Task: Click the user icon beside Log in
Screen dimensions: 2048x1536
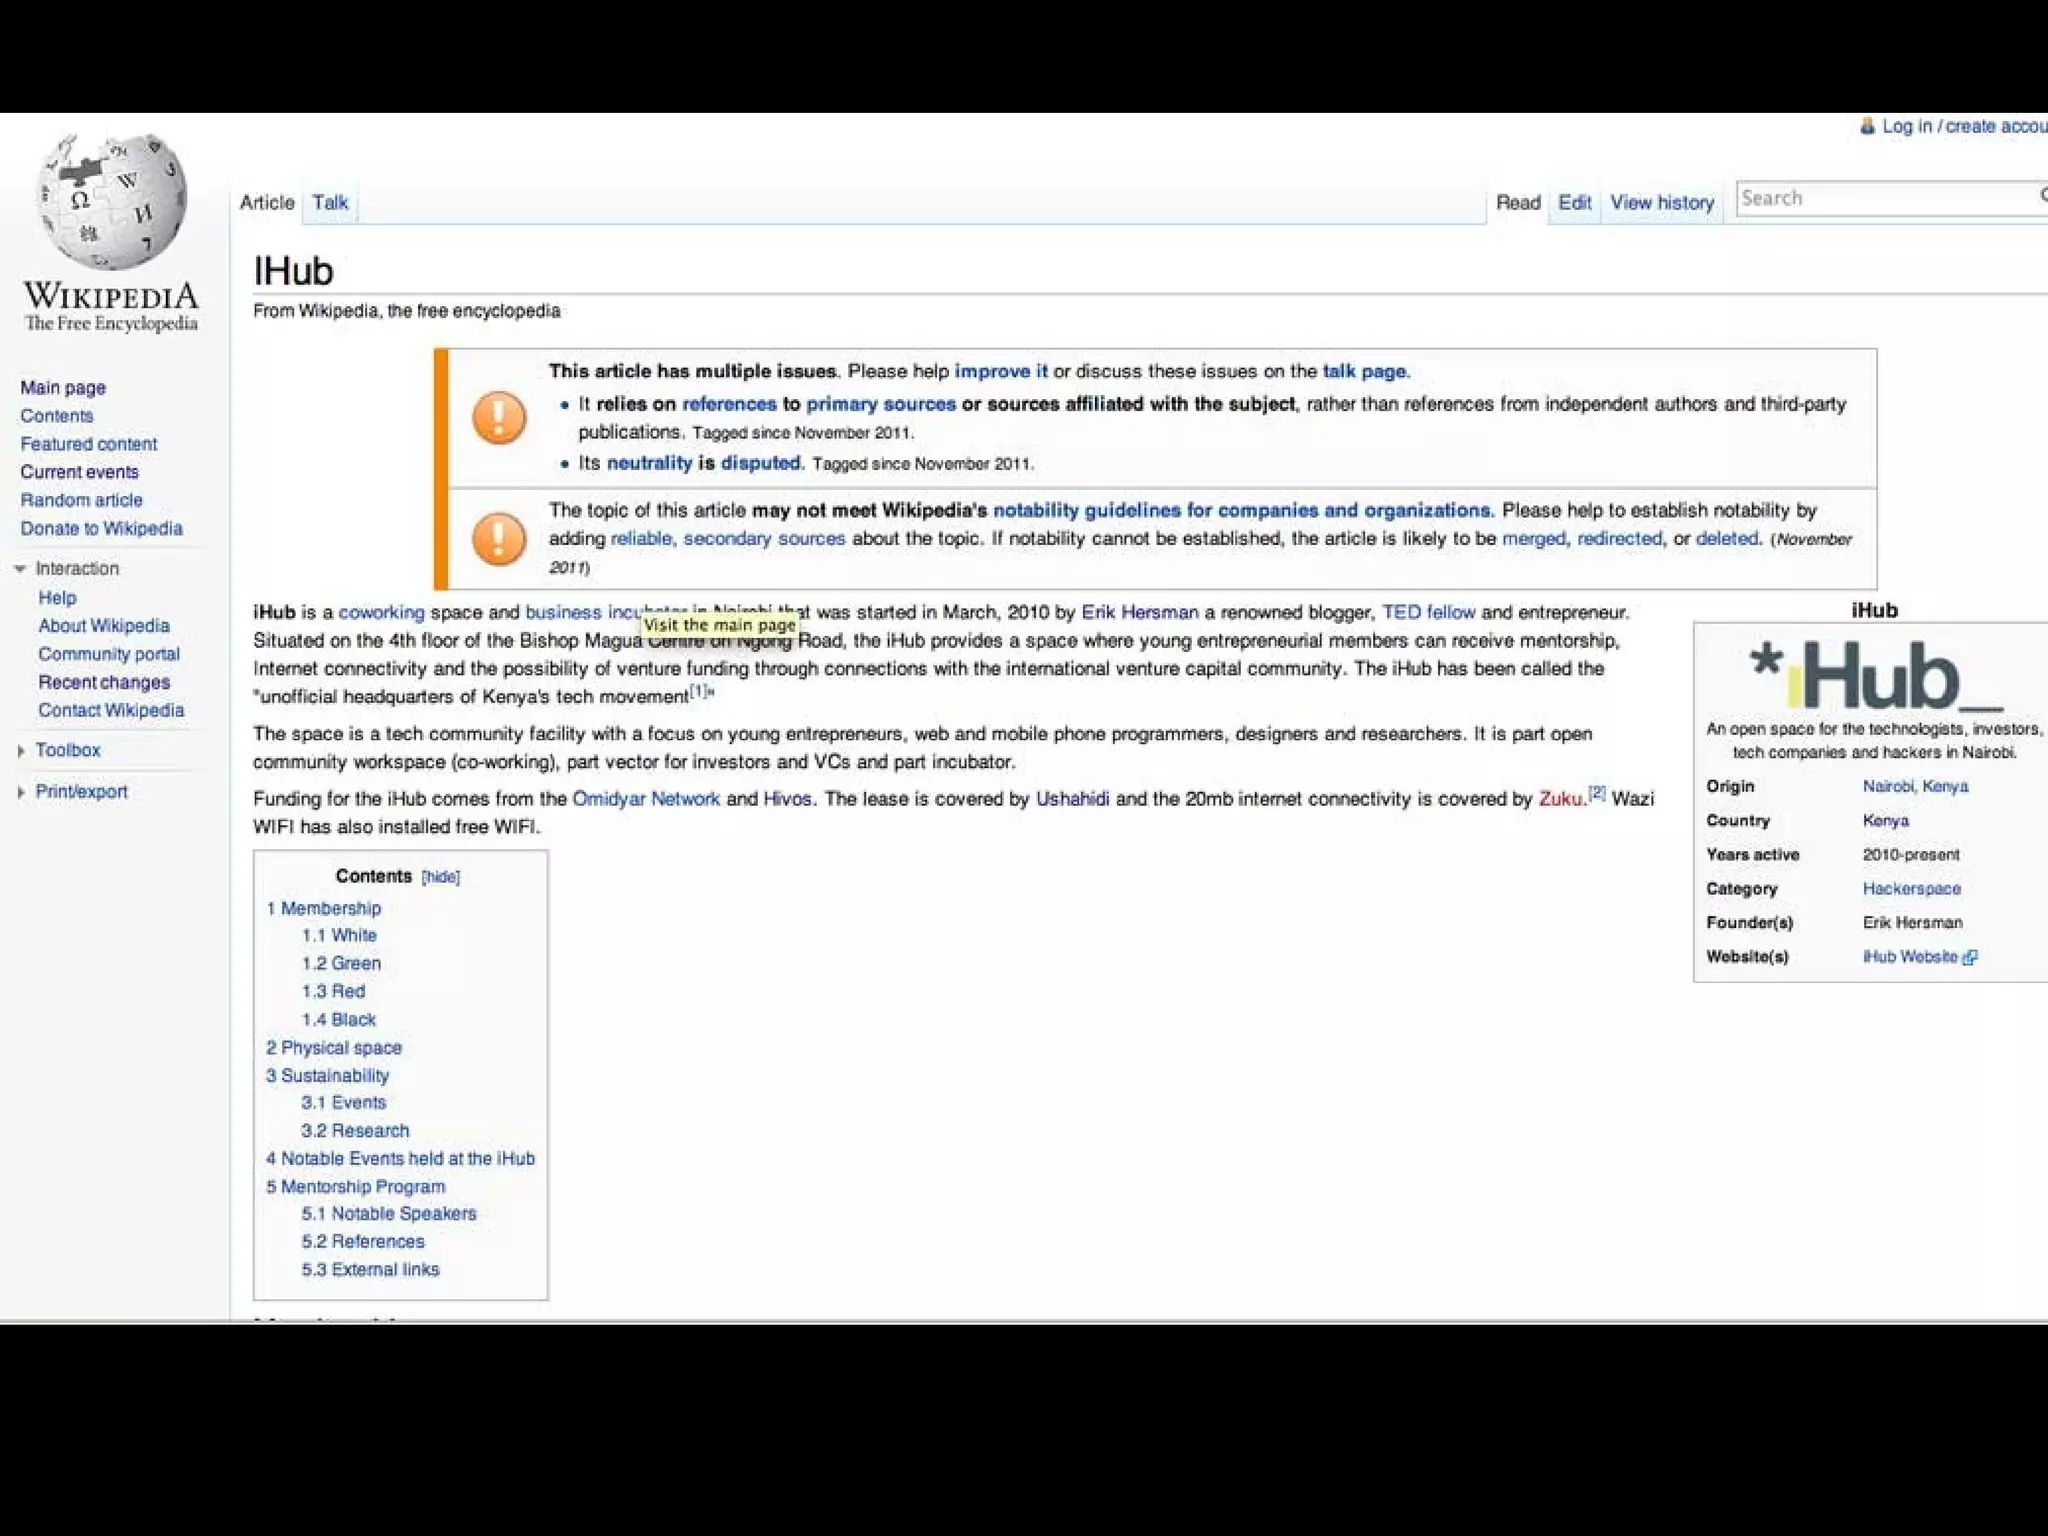Action: 1867,126
